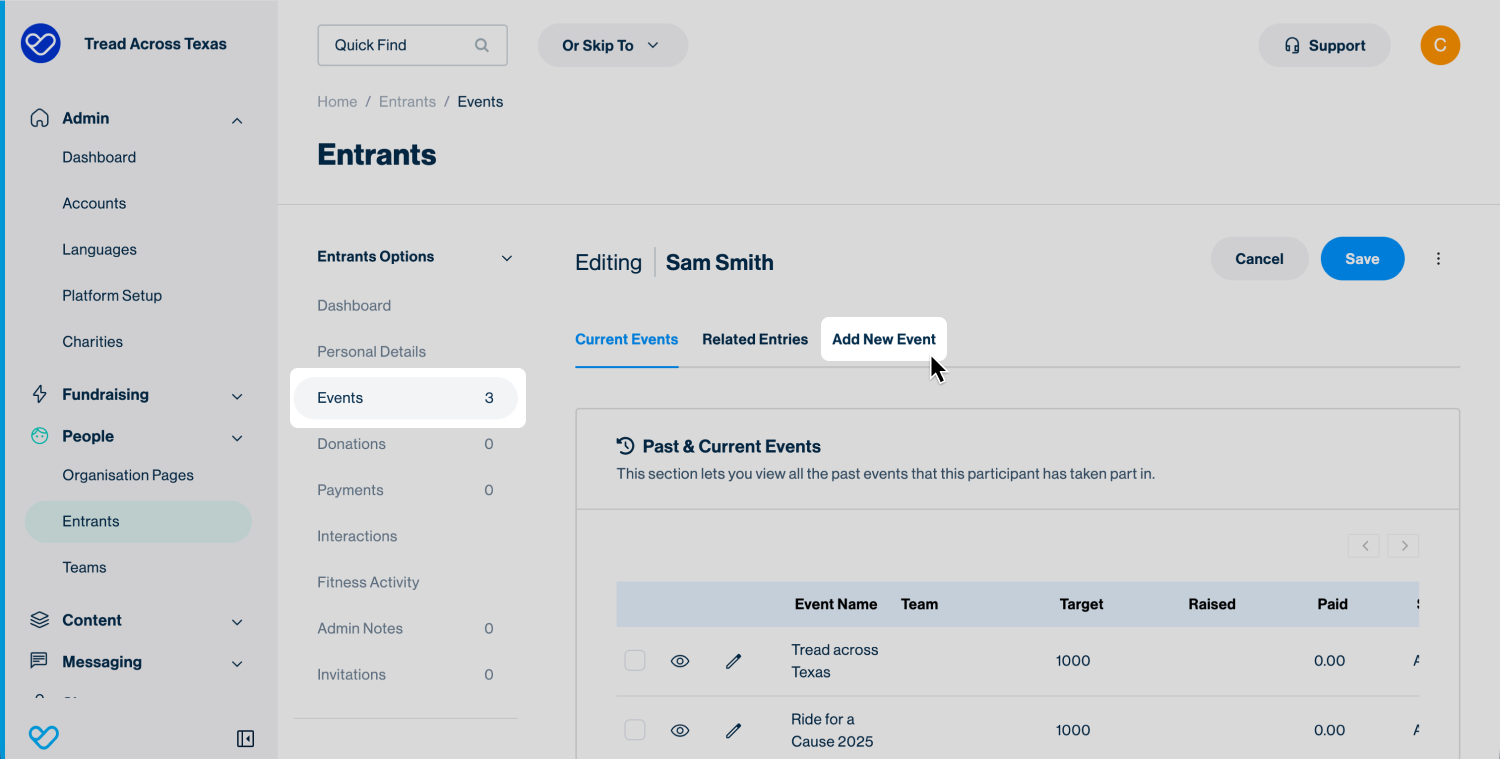
Task: Click the previous page arrow above the table
Action: coord(1364,546)
